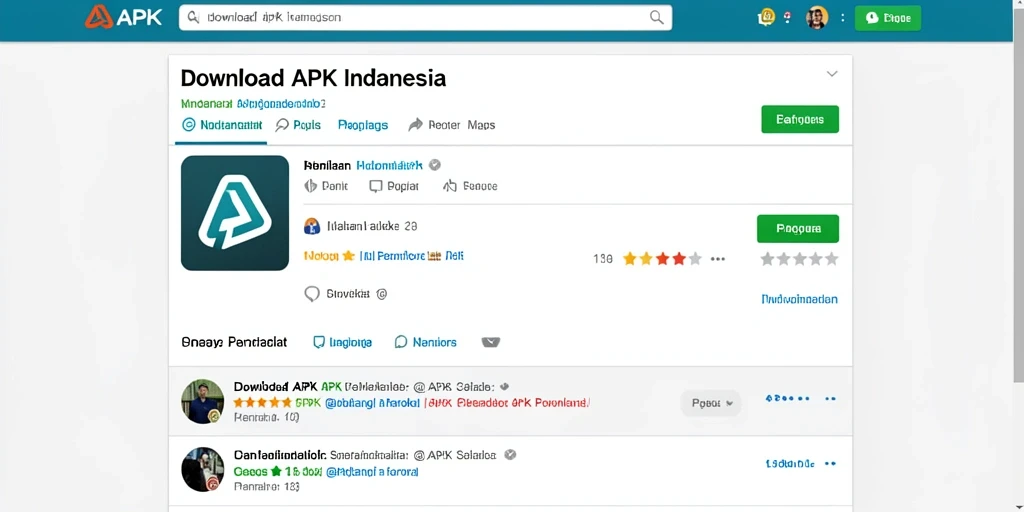
Task: Select the 'Iiagiona' comment tab
Action: click(343, 342)
